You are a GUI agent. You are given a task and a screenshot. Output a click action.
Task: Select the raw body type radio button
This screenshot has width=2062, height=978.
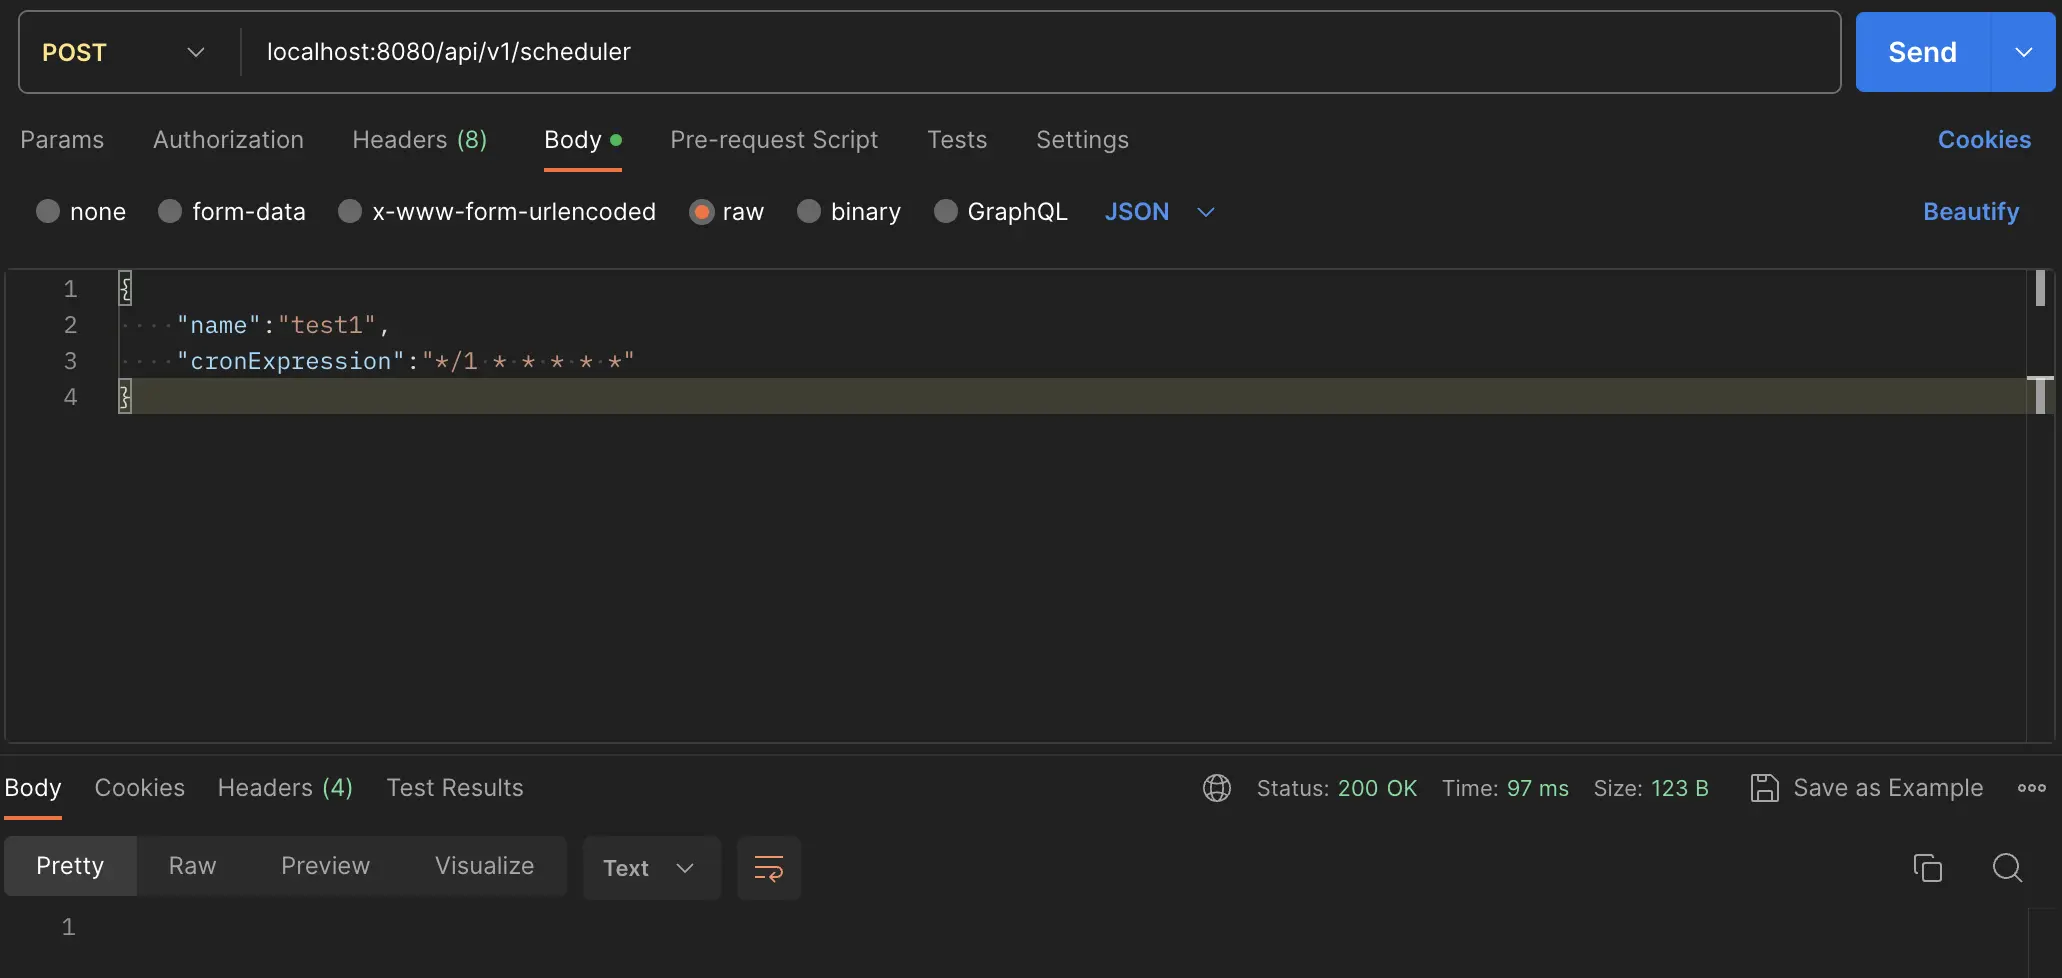(702, 212)
